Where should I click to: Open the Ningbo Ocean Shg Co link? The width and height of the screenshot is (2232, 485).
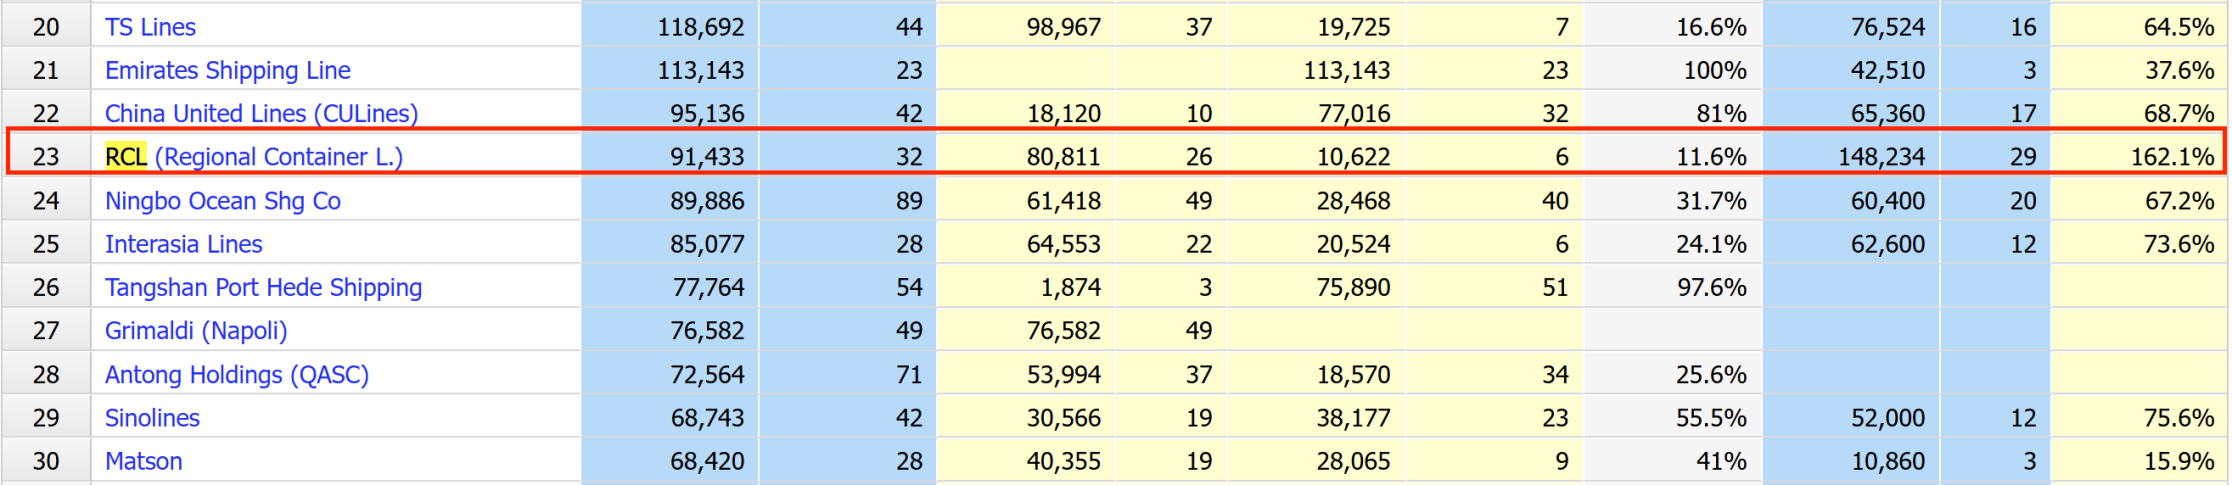pos(223,200)
